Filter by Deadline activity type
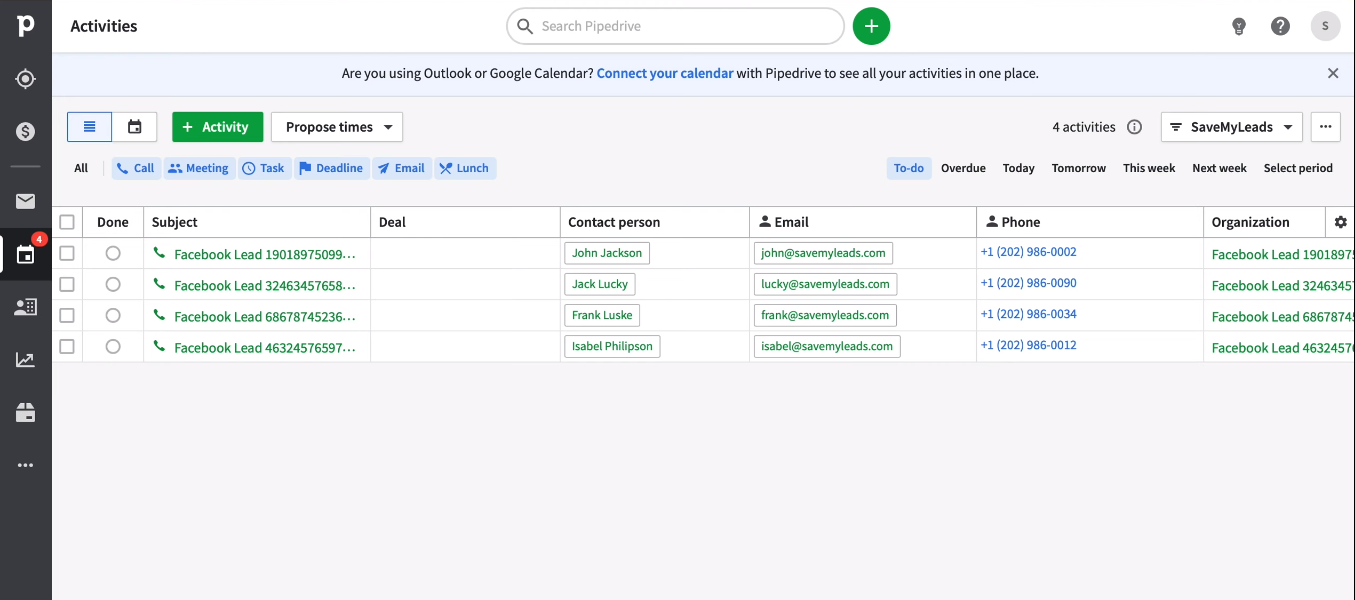Image resolution: width=1355 pixels, height=600 pixels. click(x=331, y=168)
